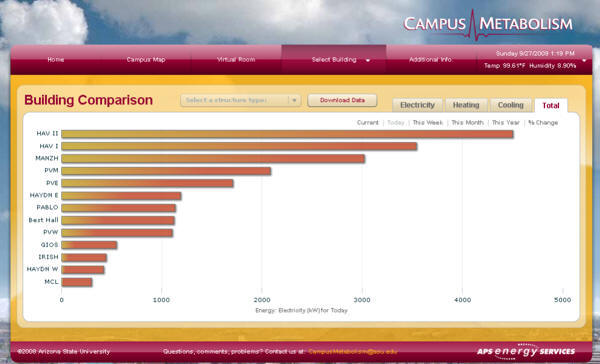Show This Week time range
Screen dimensions: 600x364
tap(427, 122)
